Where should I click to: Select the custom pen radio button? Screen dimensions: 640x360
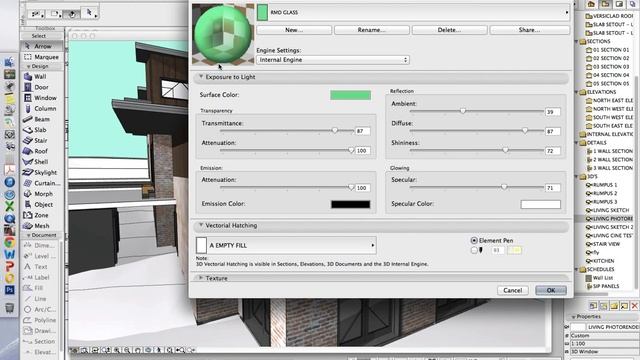[474, 250]
